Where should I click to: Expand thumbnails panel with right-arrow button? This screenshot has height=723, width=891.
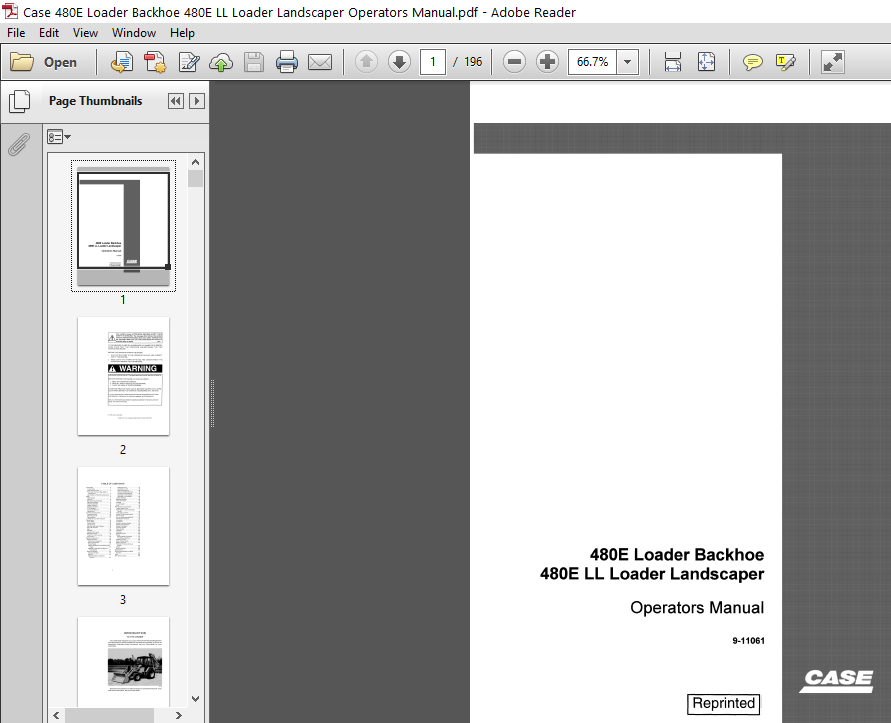[197, 101]
